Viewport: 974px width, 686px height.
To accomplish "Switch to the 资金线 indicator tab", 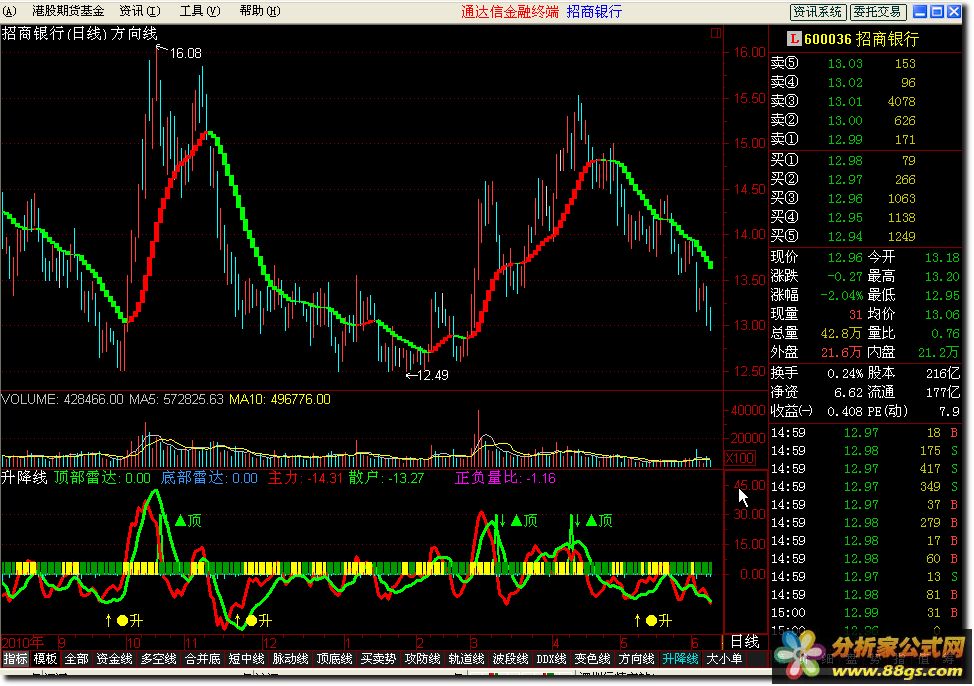I will tap(114, 658).
